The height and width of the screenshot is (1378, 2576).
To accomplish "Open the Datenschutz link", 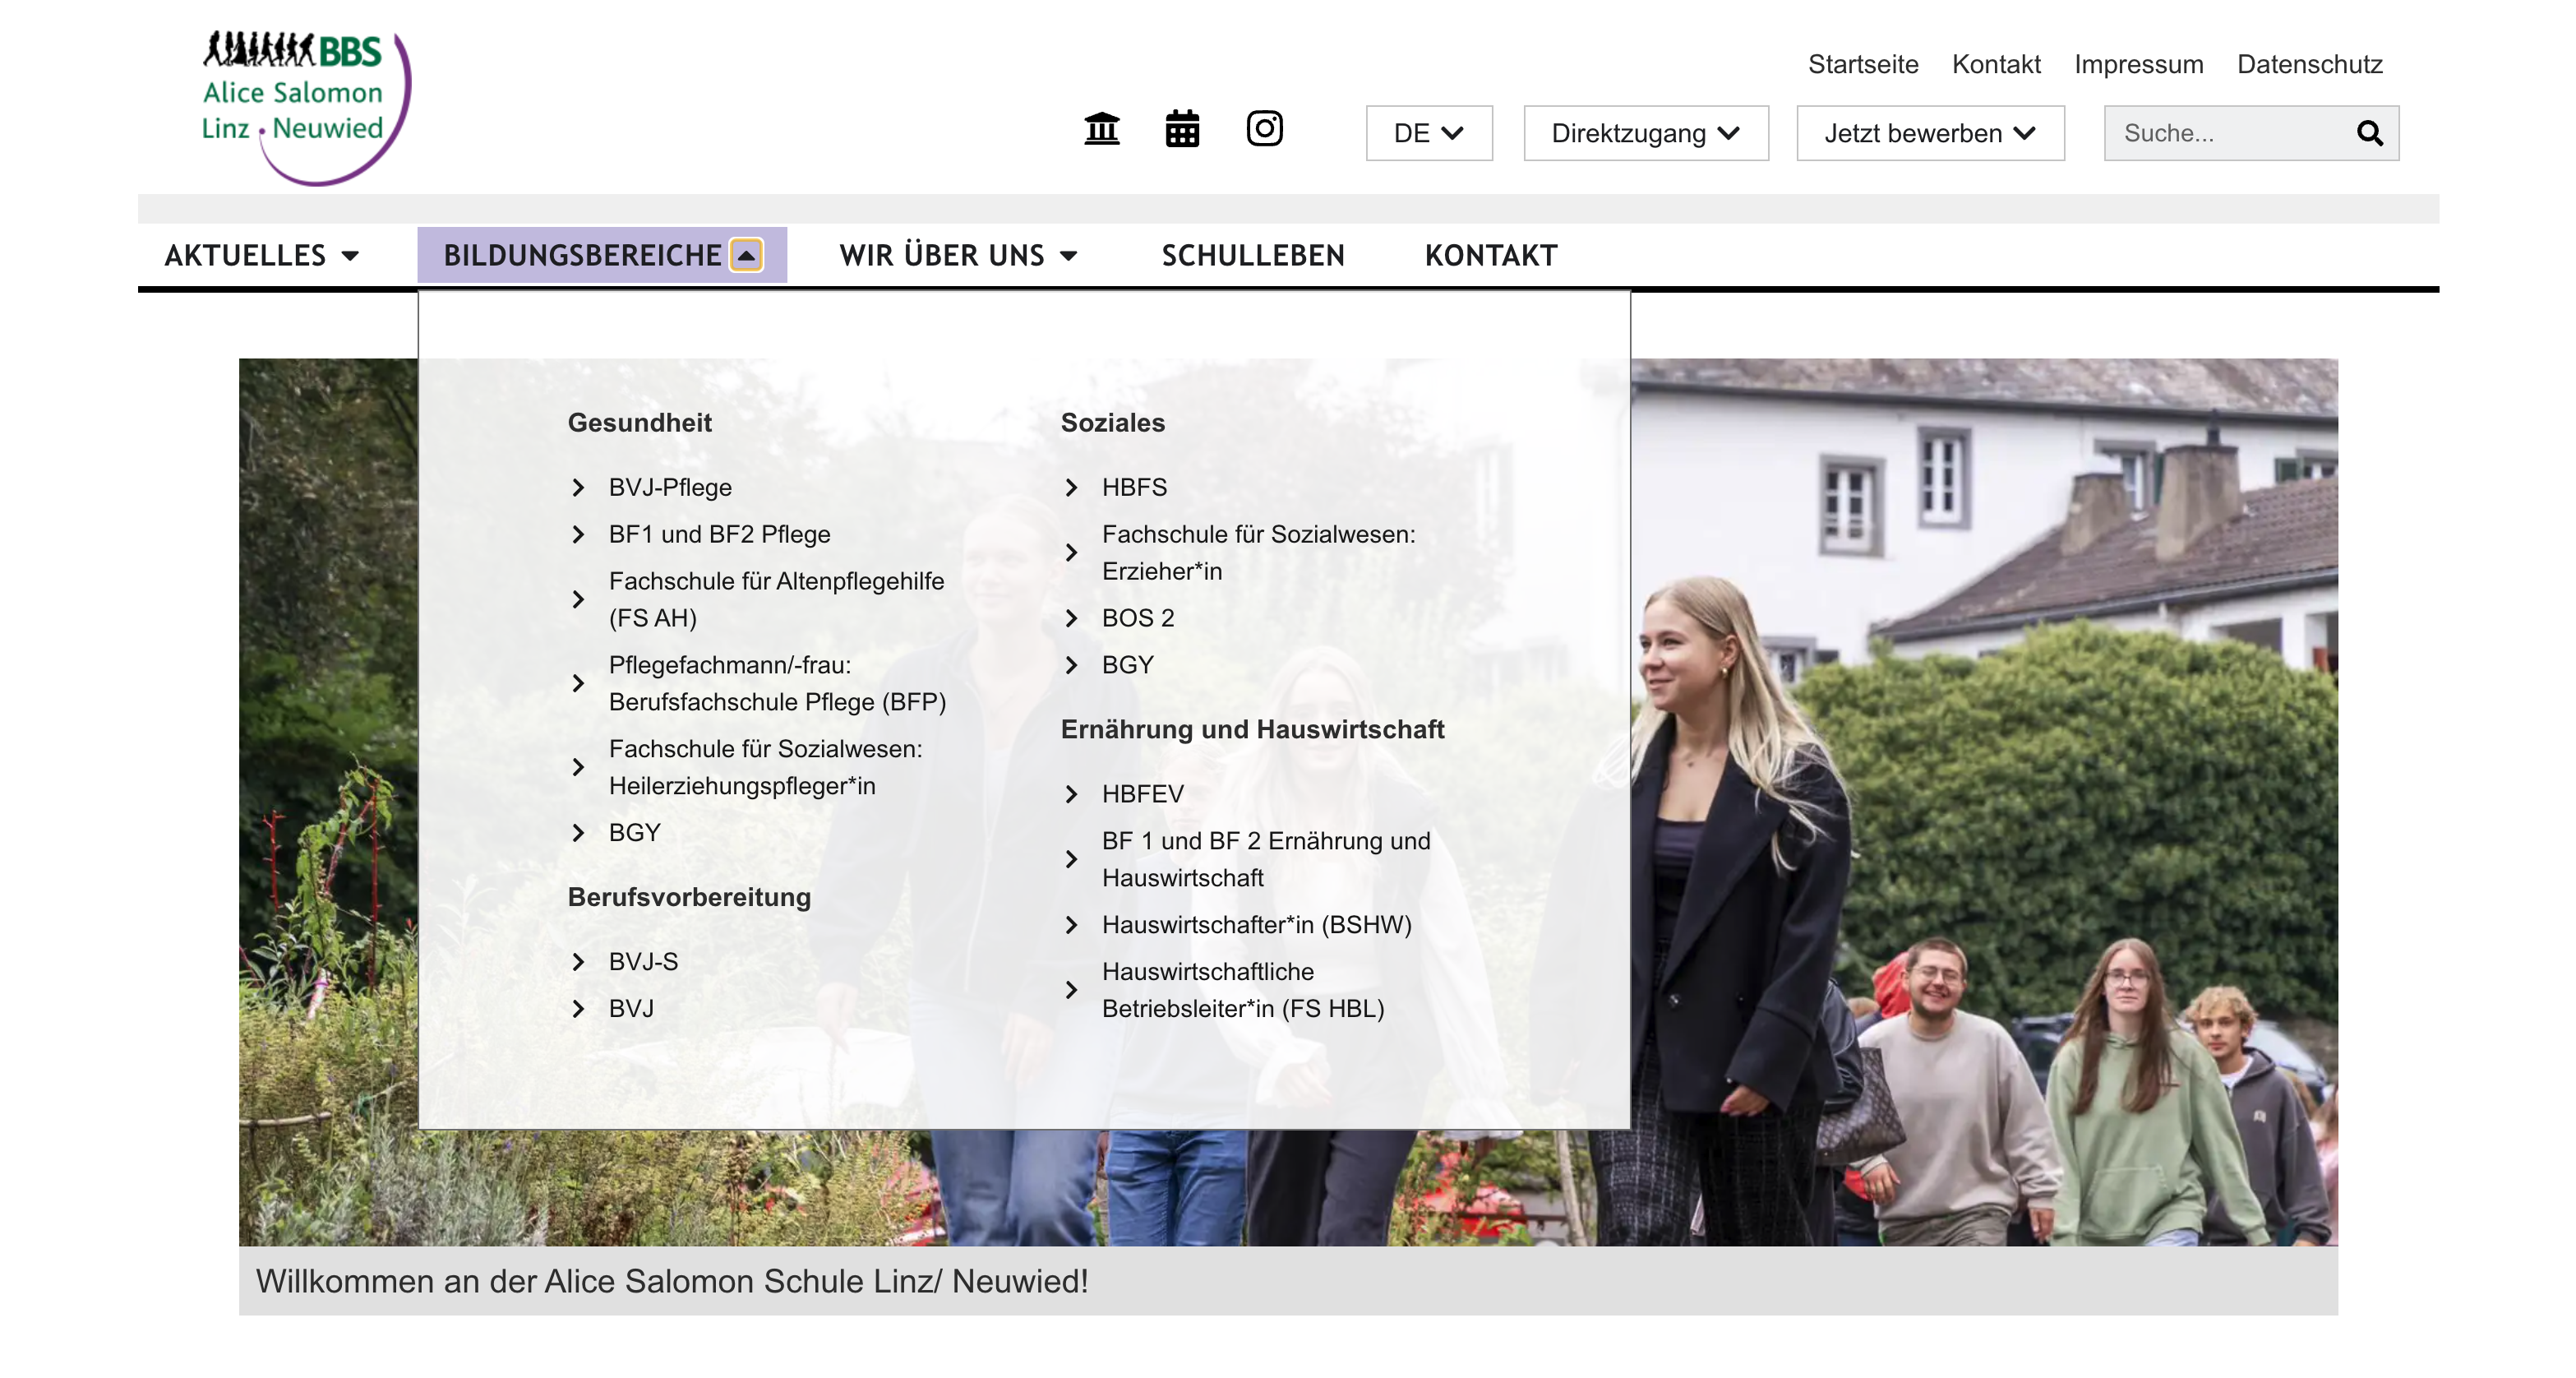I will [x=2309, y=64].
